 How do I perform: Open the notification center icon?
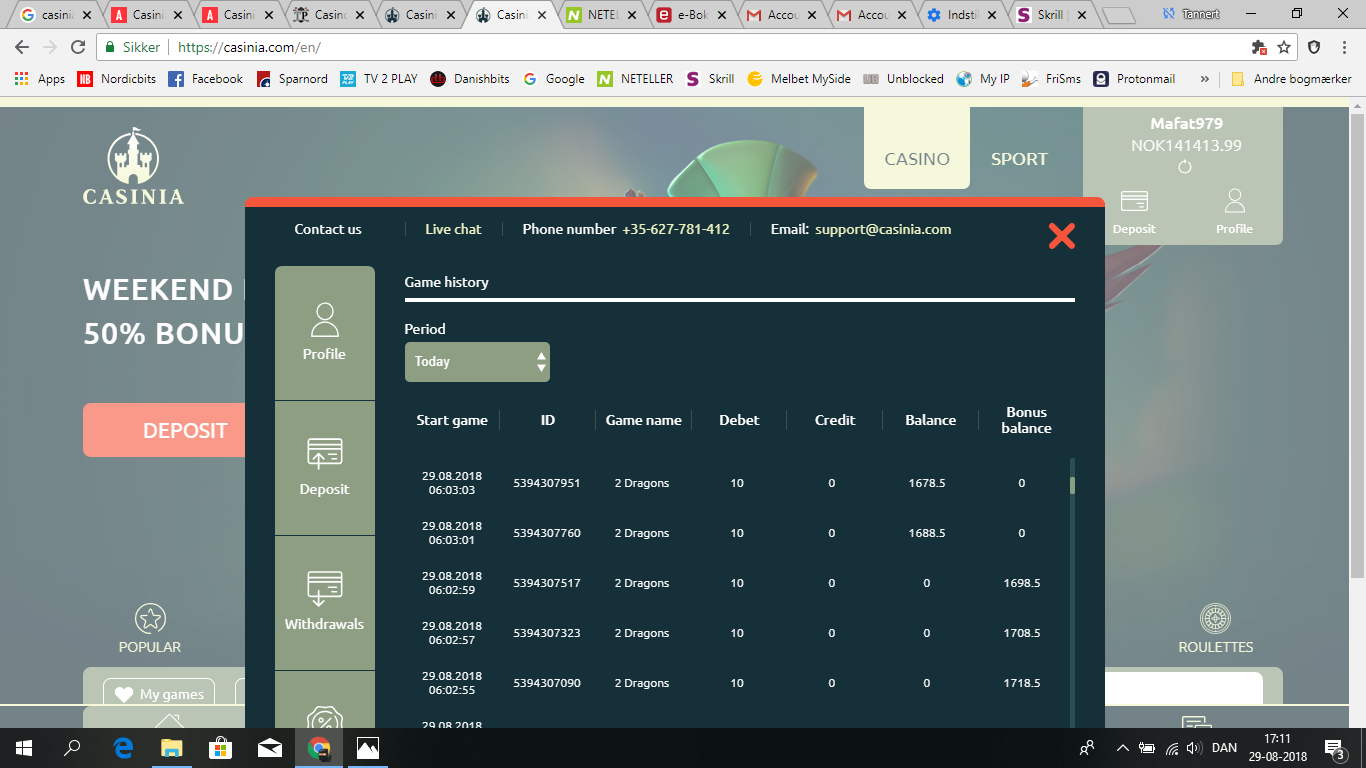pos(1335,748)
